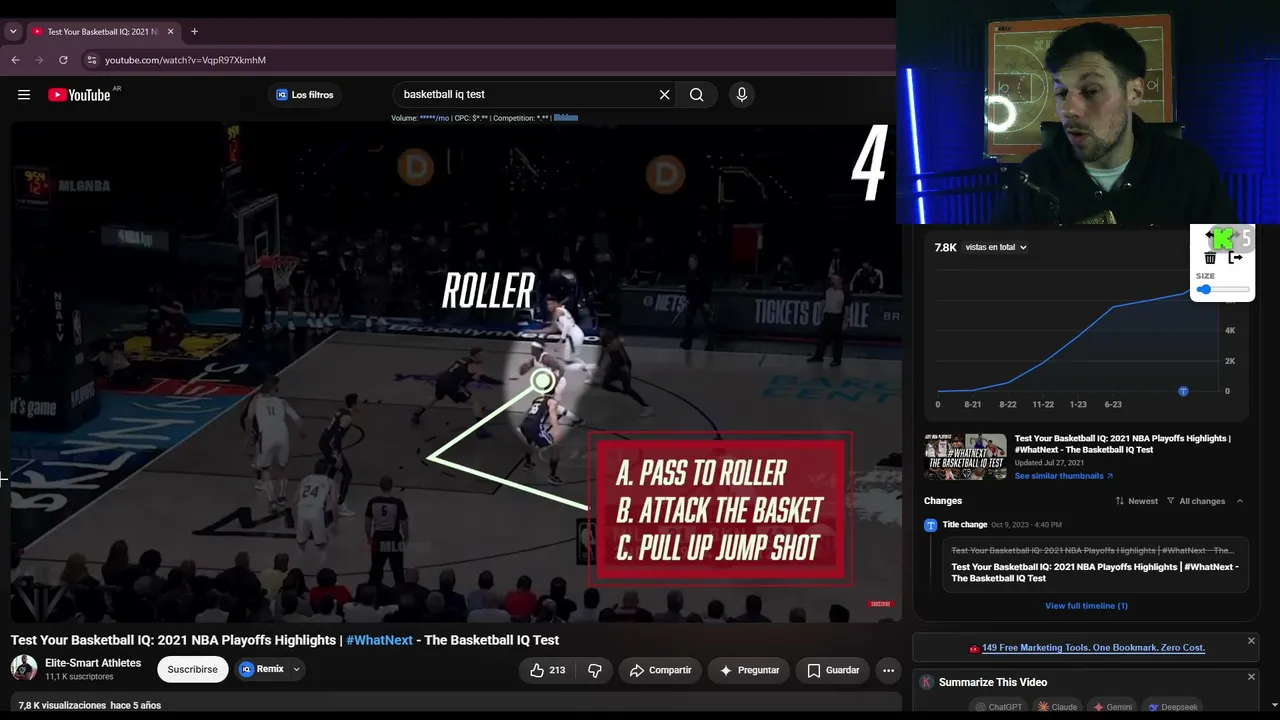Like the video with thumbs up
Screen dimensions: 1280x720
(x=546, y=670)
